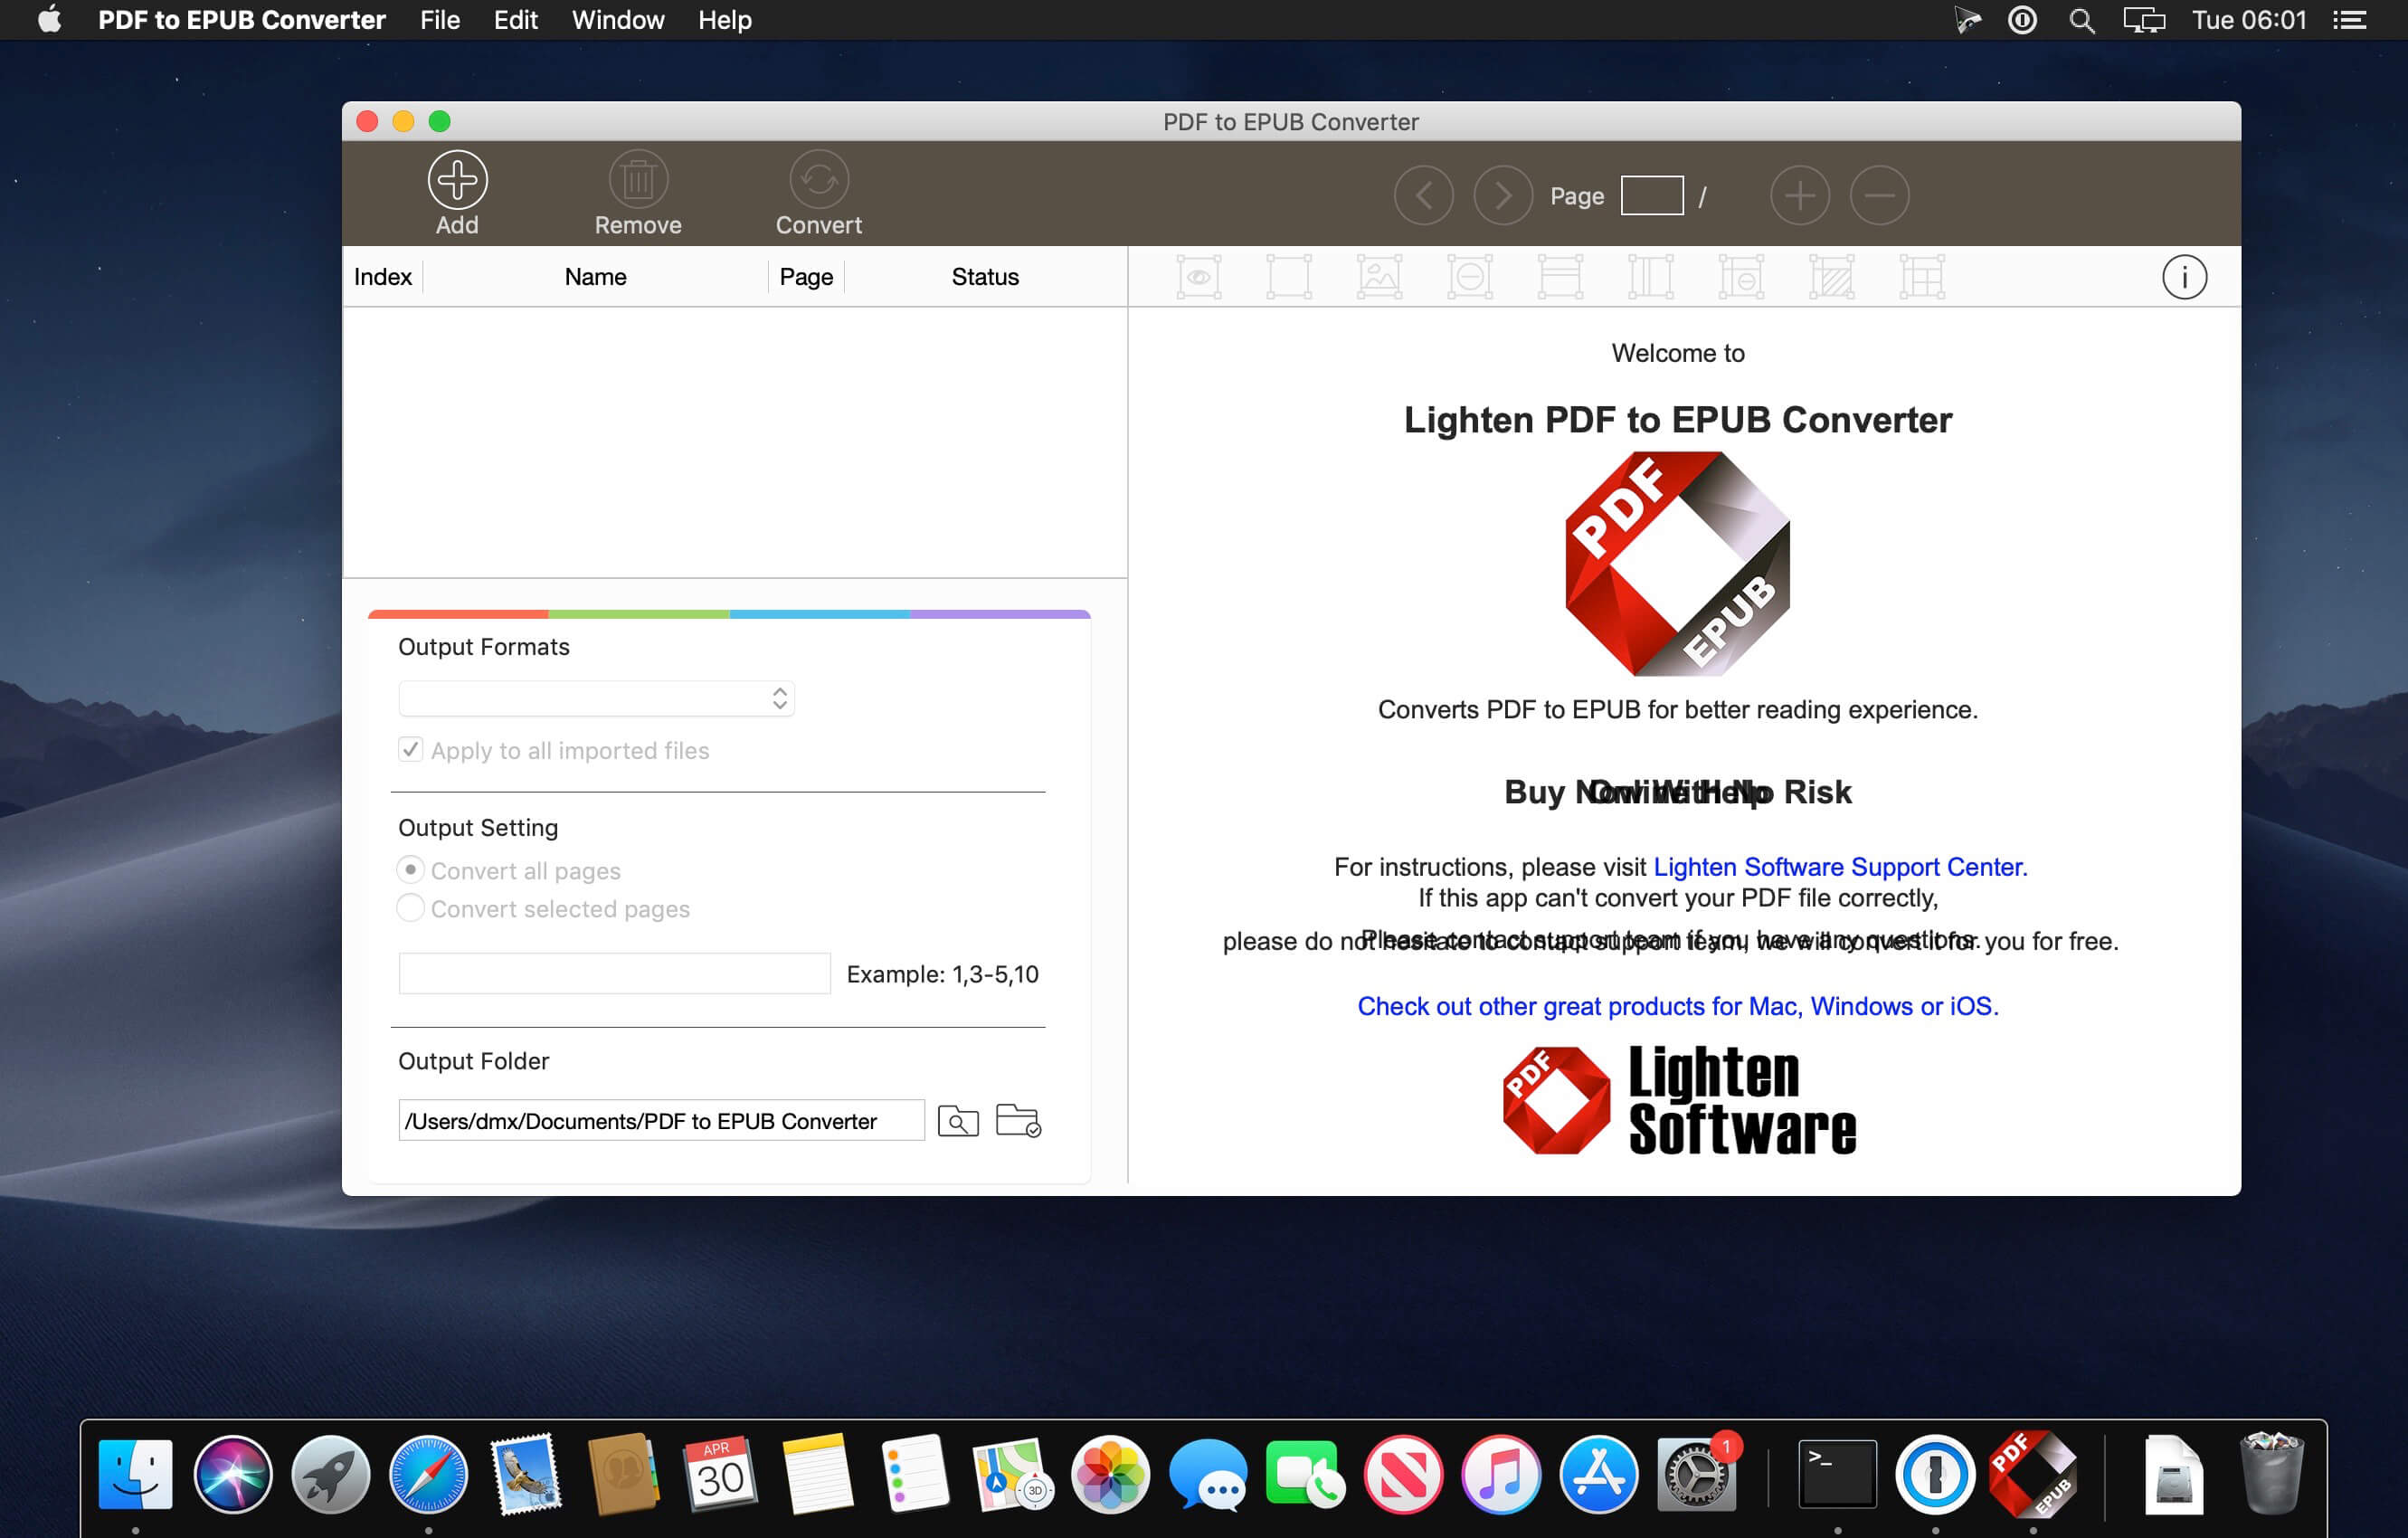Visit Lighten Software Support Center link
Viewport: 2408px width, 1538px height.
click(x=1840, y=867)
